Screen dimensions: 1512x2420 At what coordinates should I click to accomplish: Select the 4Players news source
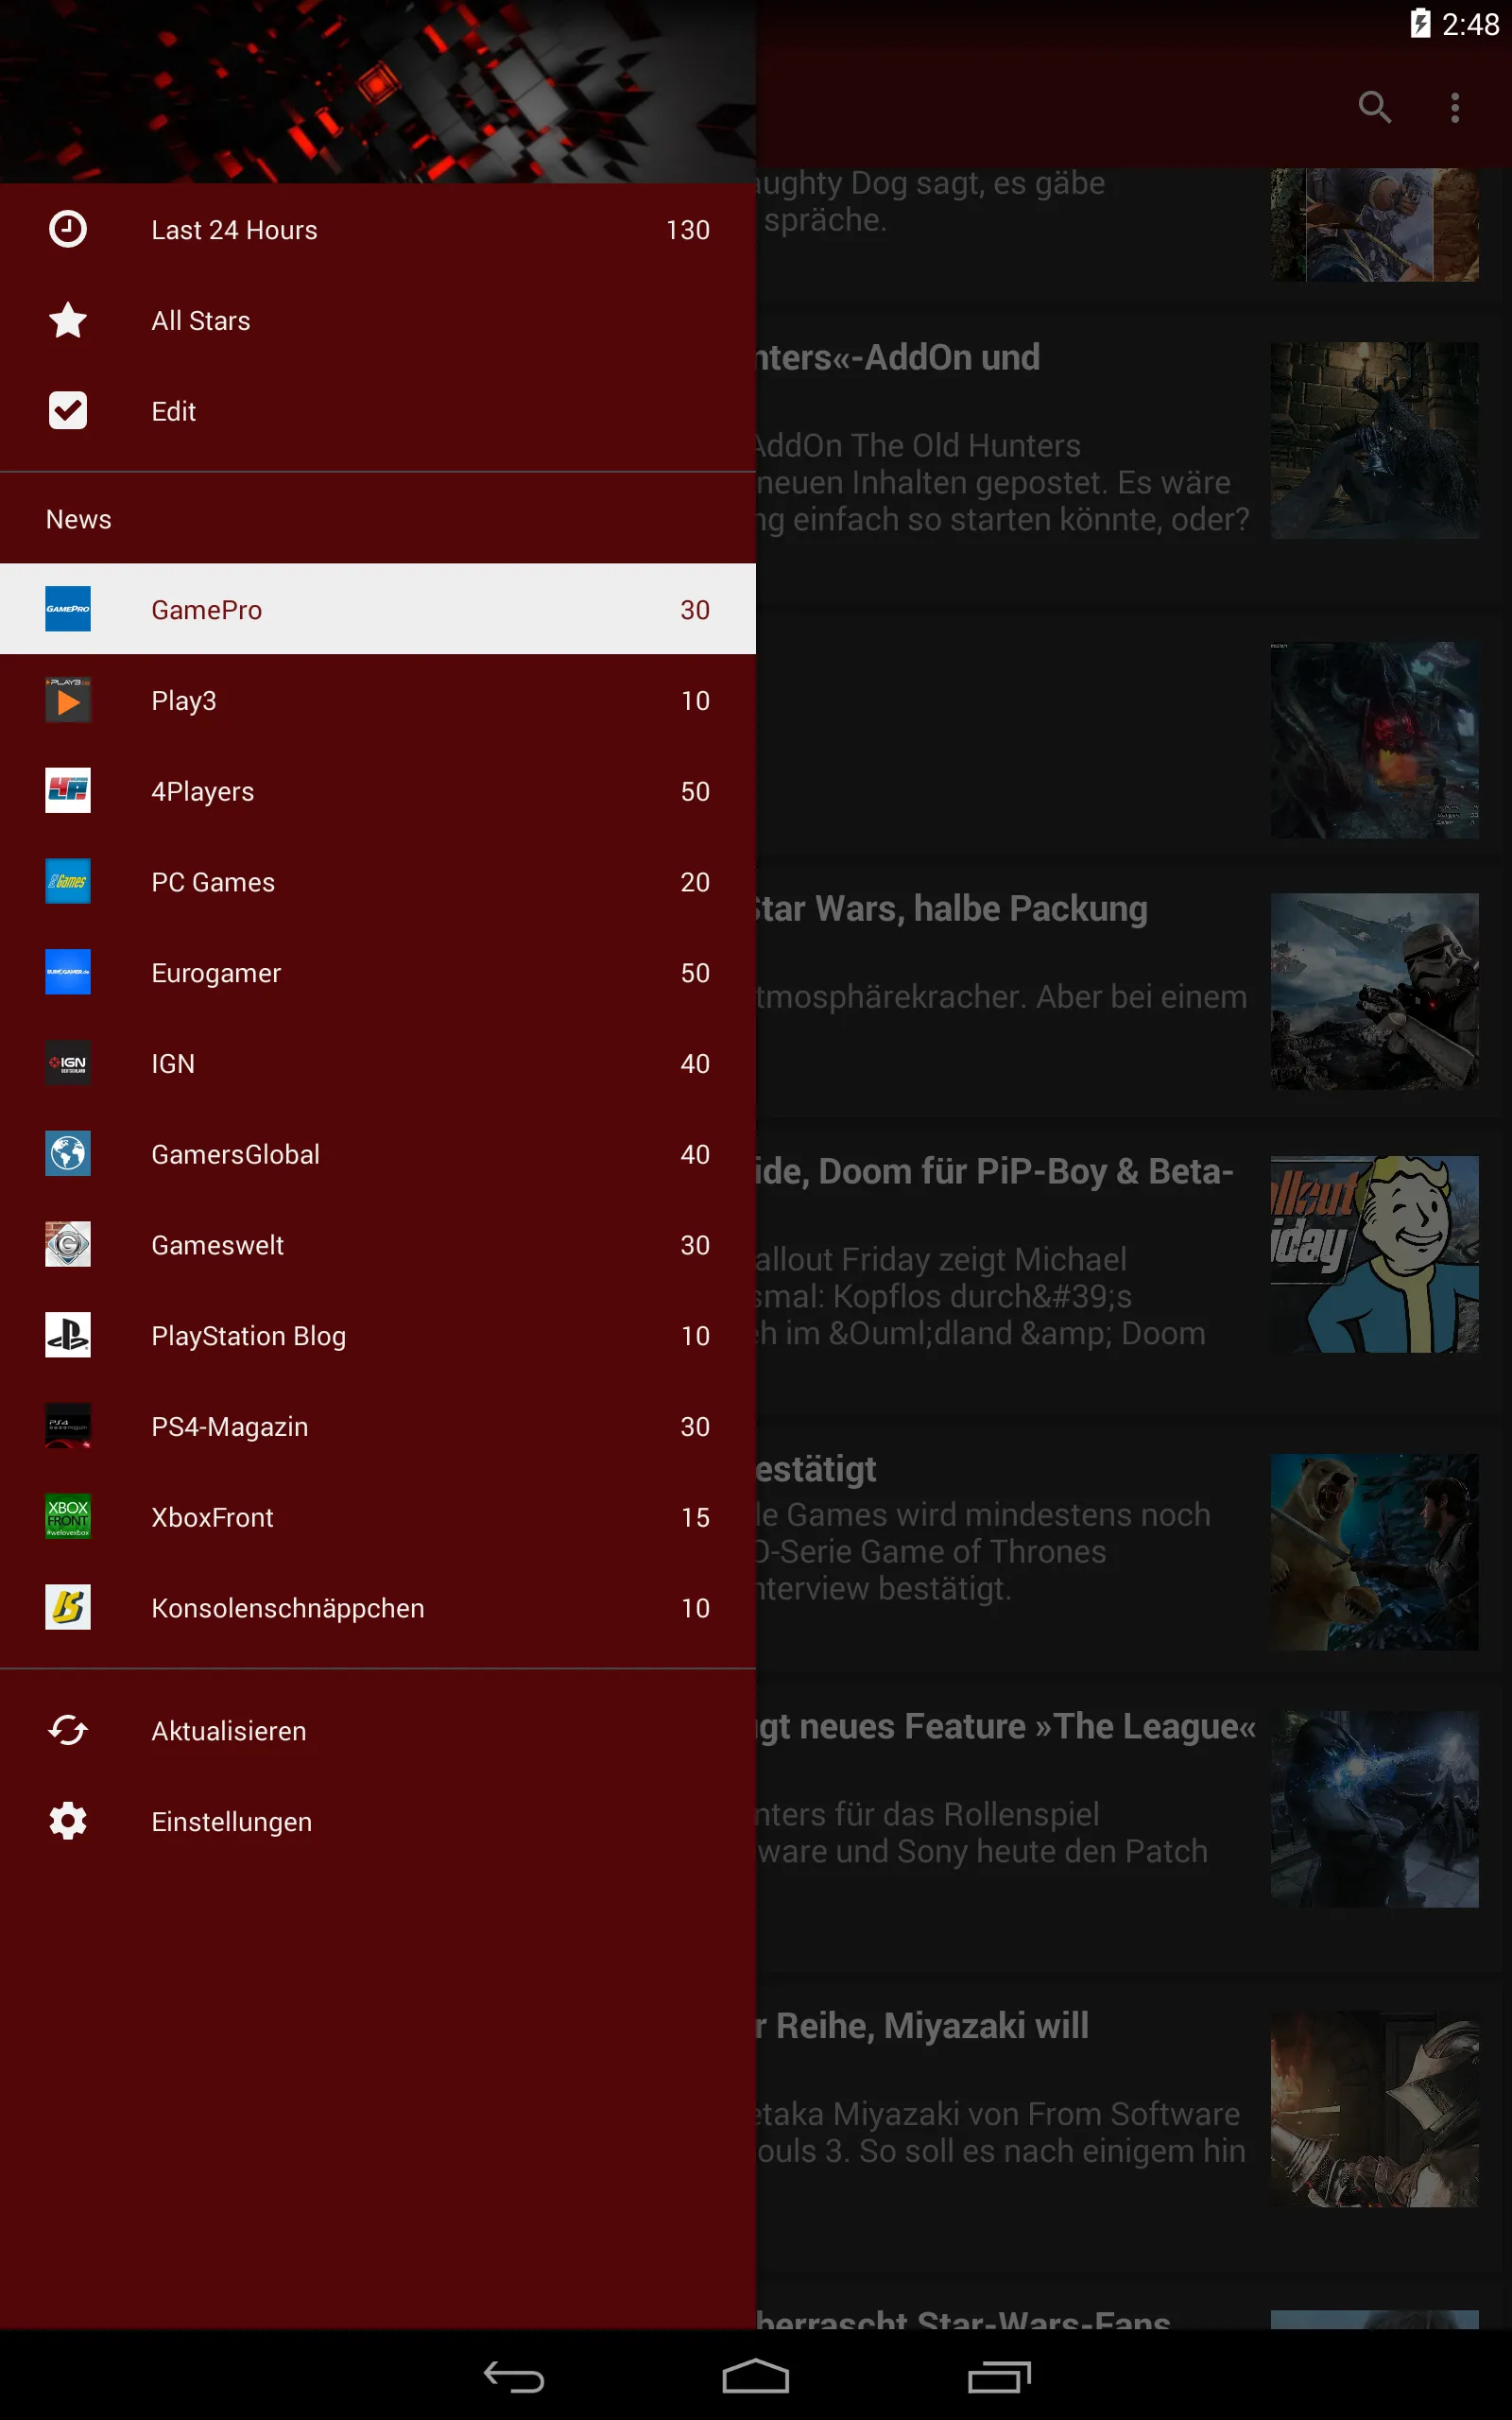click(378, 790)
